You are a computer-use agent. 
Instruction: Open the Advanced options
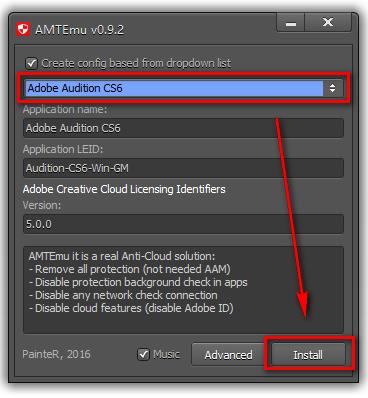coord(228,355)
